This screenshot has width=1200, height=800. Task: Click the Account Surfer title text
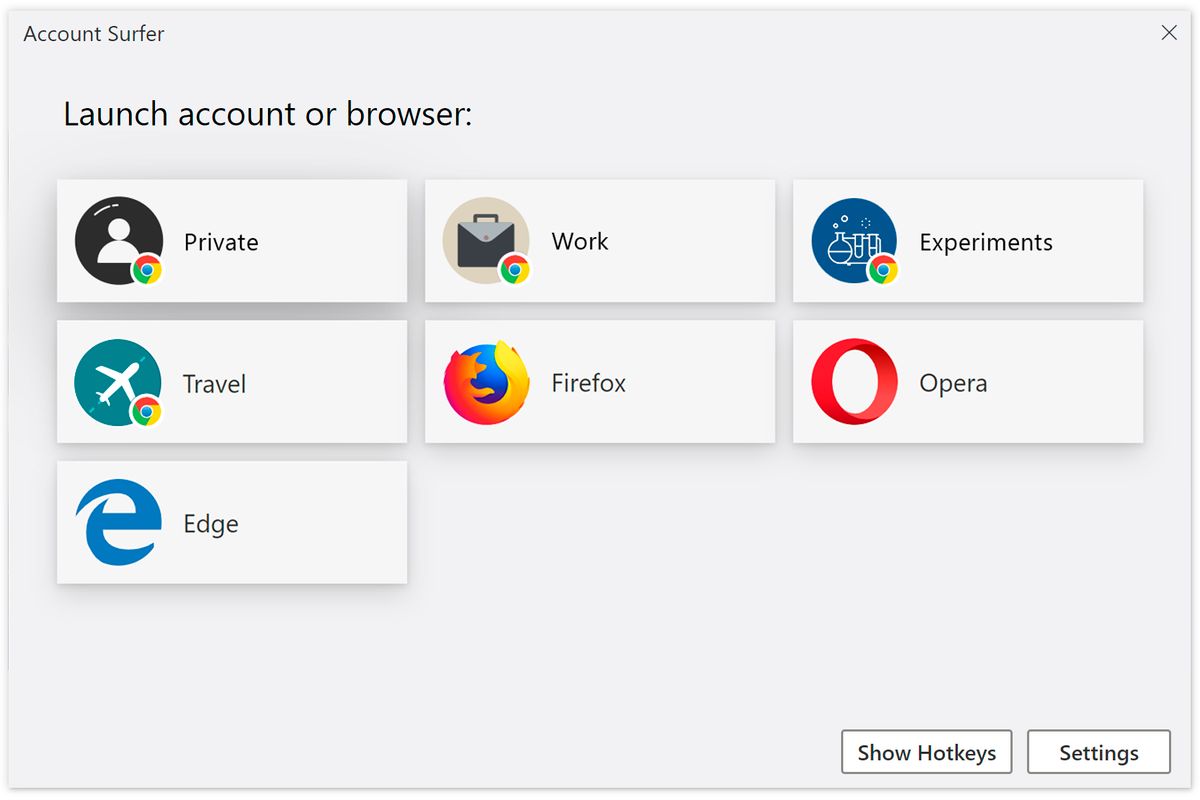[93, 33]
